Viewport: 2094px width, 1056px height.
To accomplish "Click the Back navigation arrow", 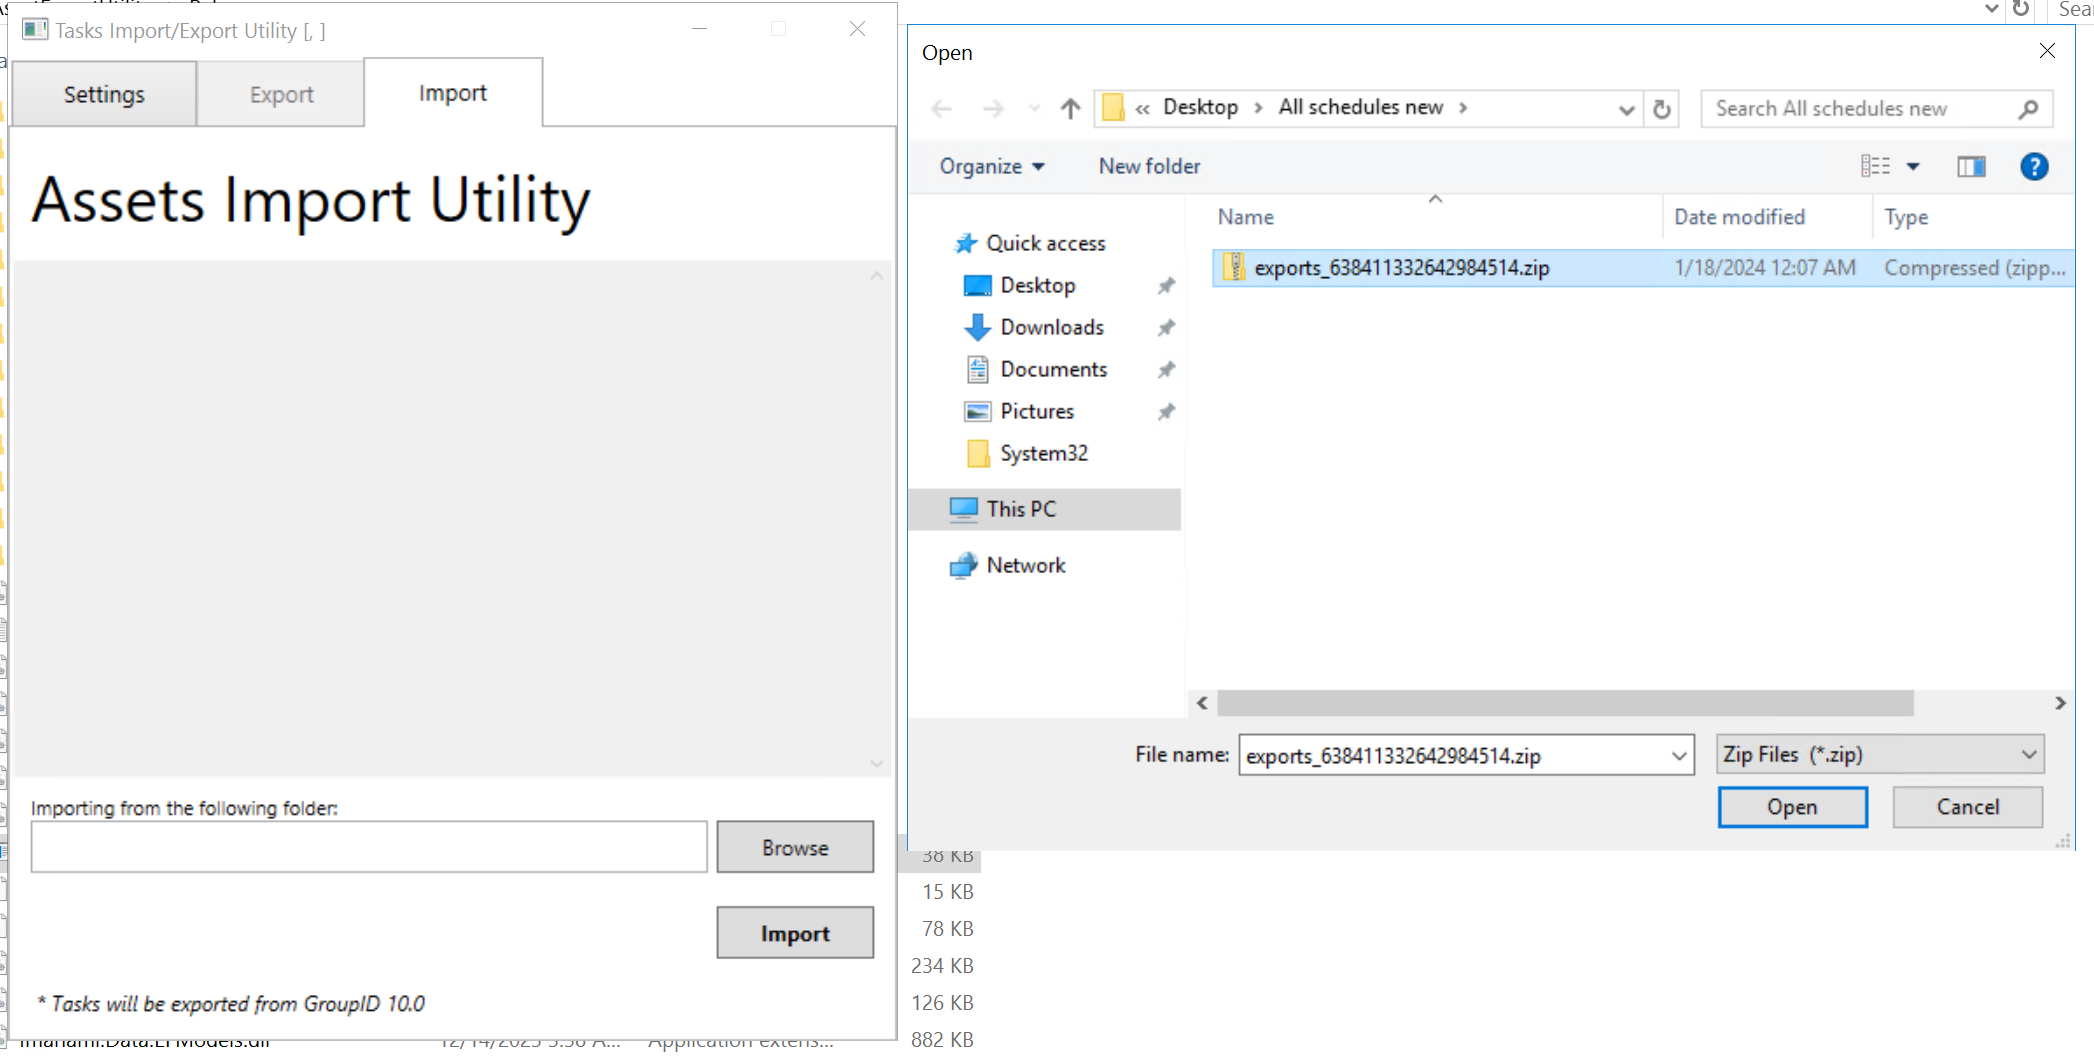I will pyautogui.click(x=941, y=108).
